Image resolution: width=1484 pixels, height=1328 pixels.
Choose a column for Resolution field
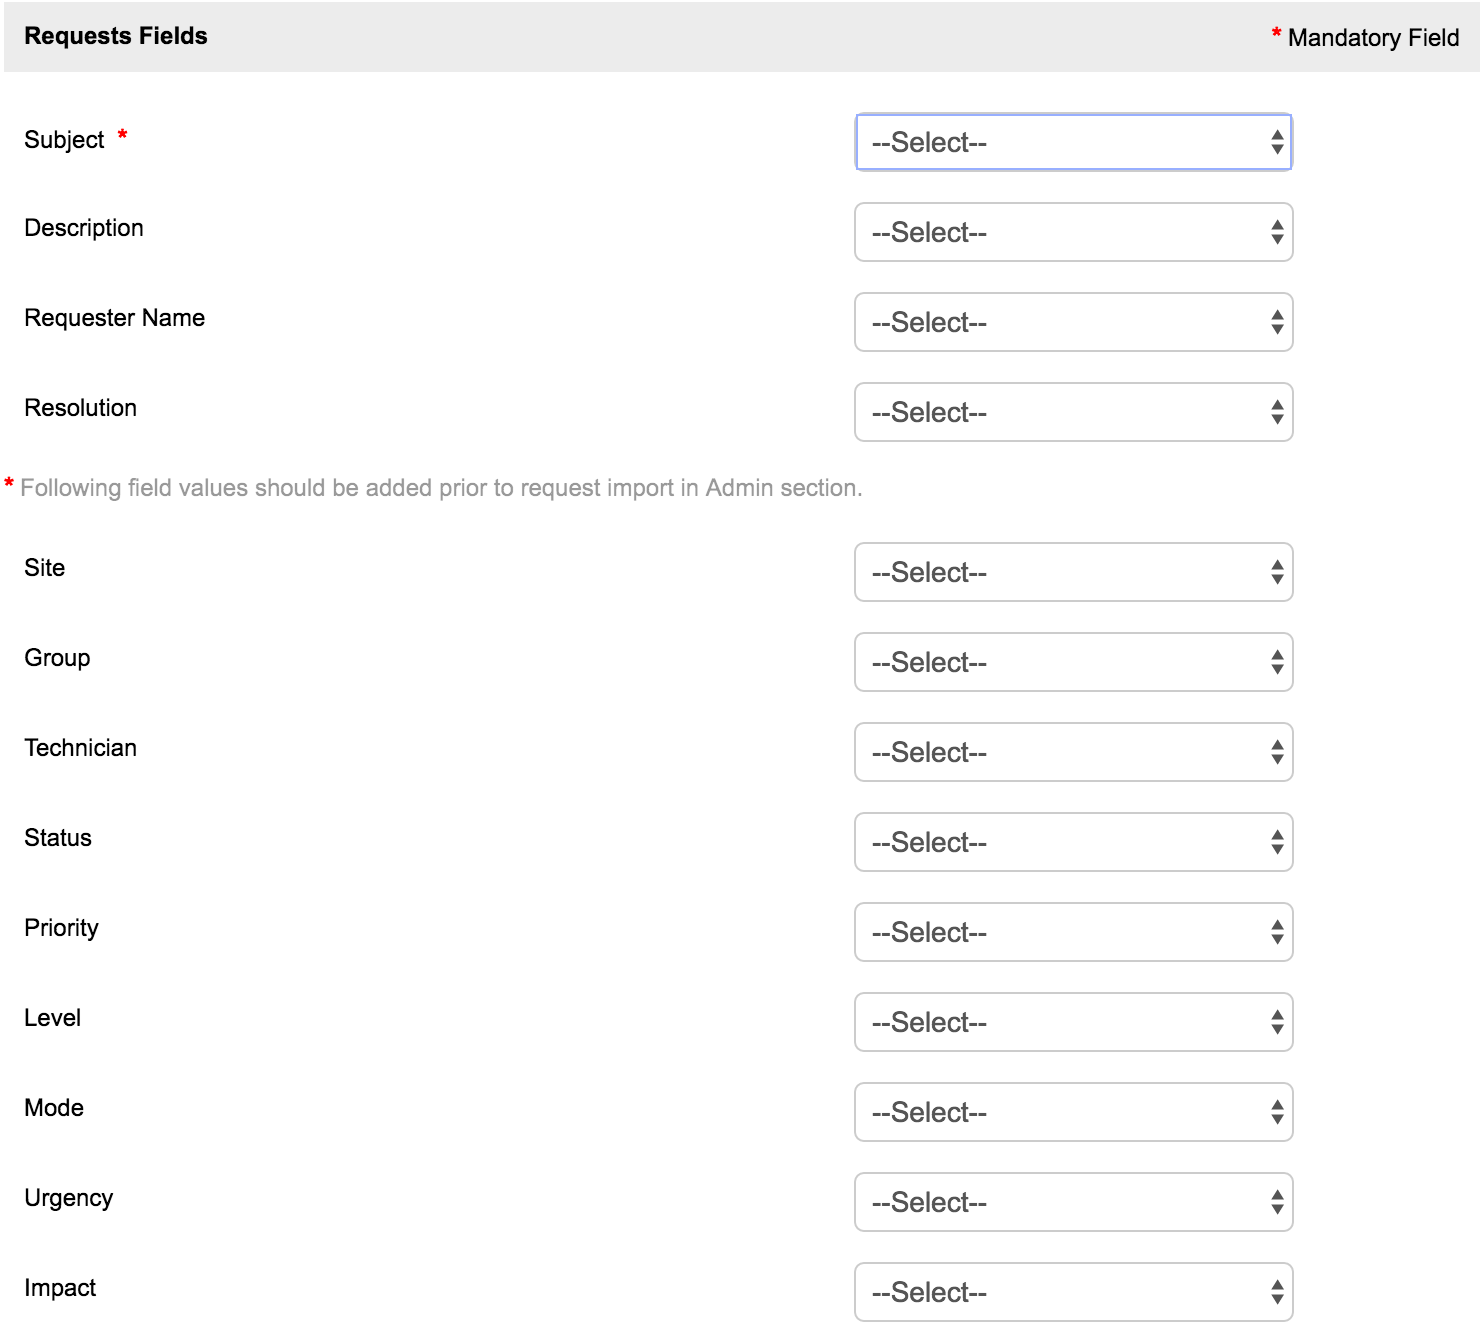click(1072, 412)
